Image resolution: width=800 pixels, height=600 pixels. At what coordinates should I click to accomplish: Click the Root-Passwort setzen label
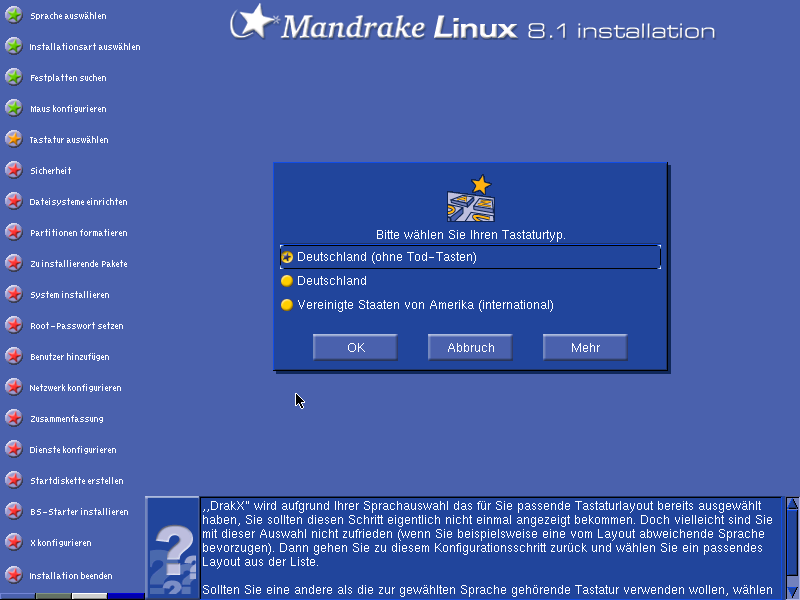(77, 326)
